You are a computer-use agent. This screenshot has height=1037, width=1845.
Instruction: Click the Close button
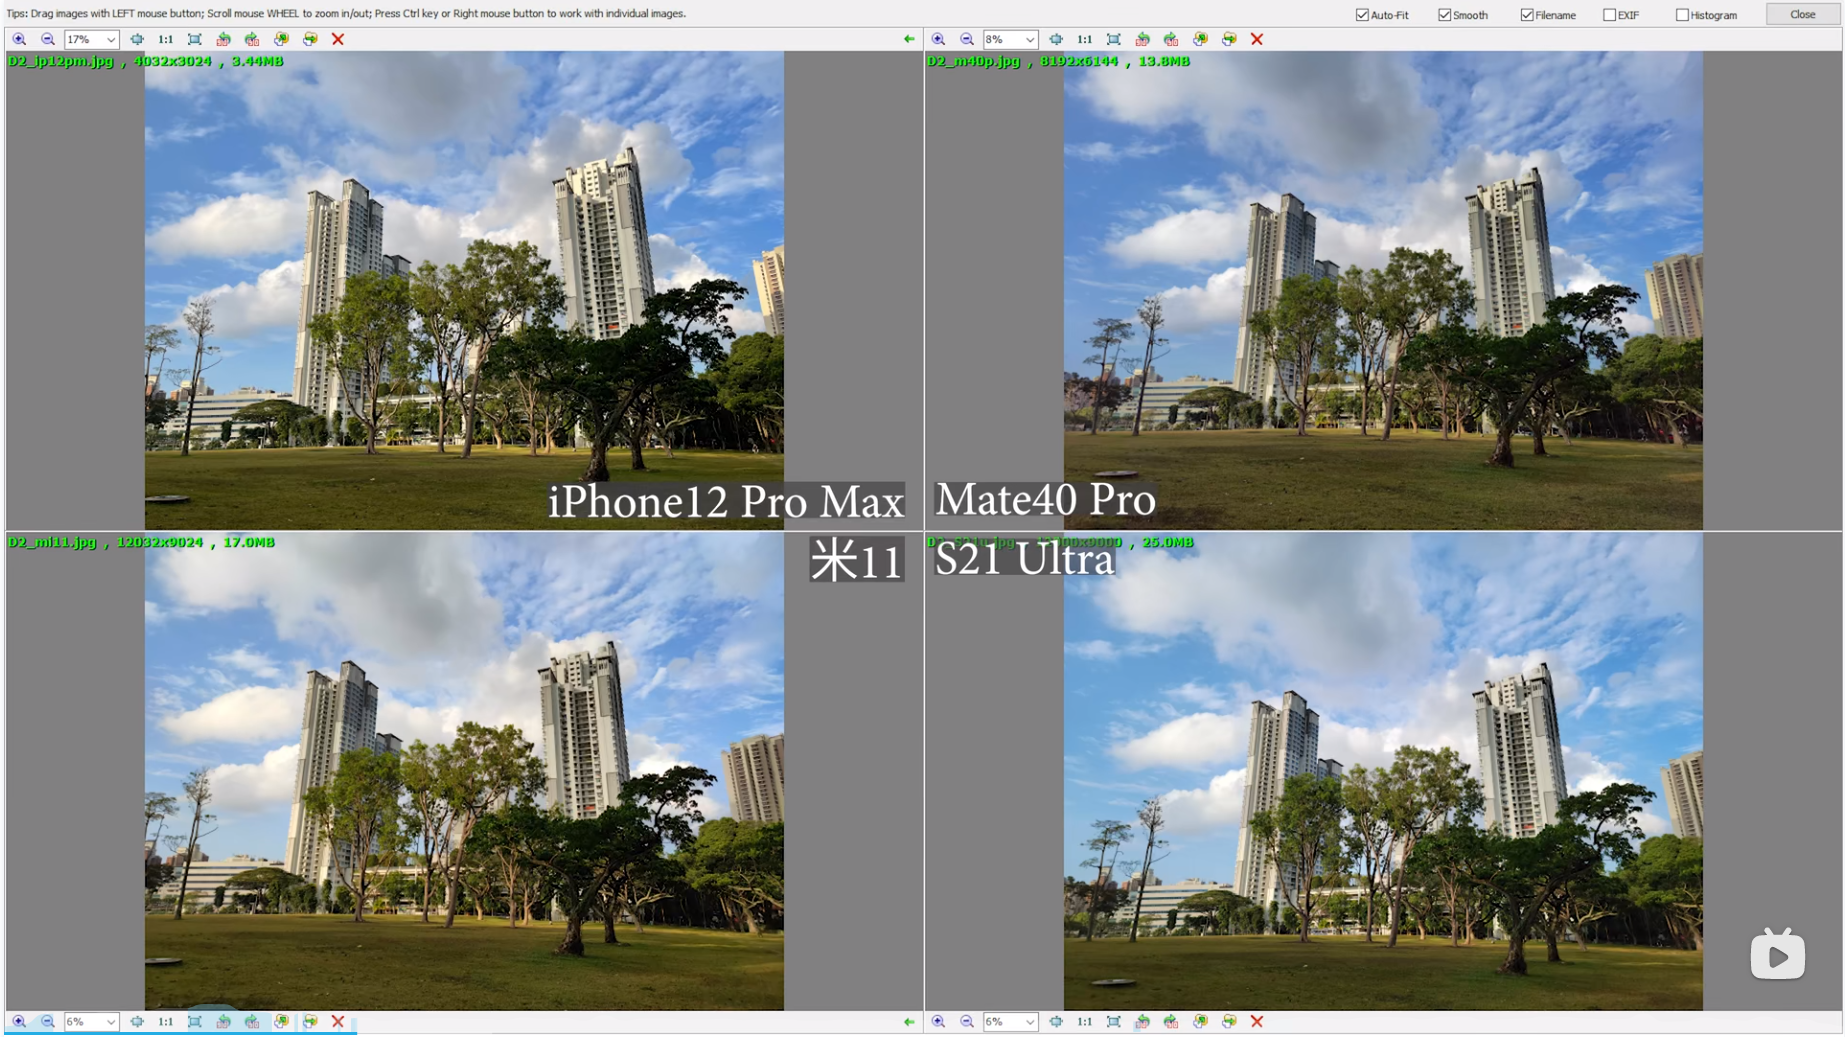(x=1802, y=14)
